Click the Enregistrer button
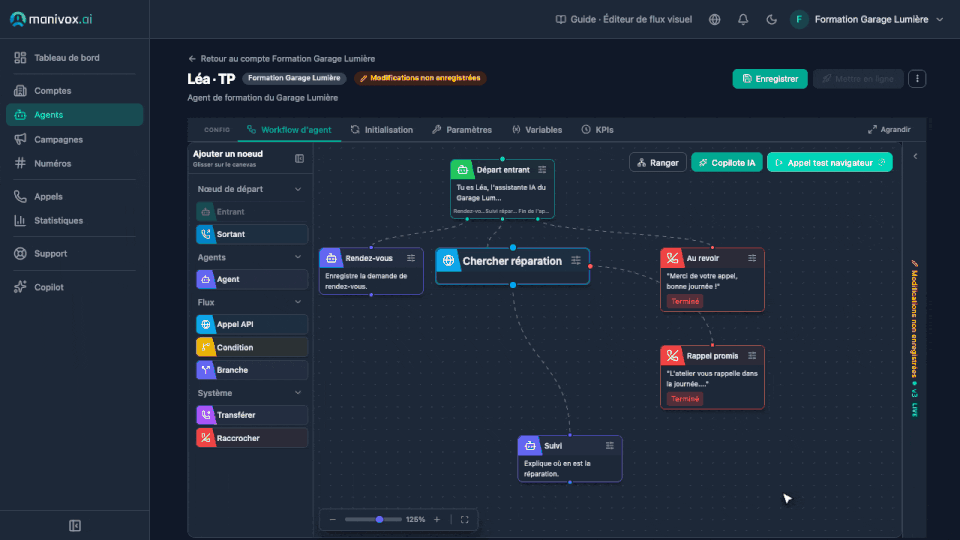 click(770, 78)
